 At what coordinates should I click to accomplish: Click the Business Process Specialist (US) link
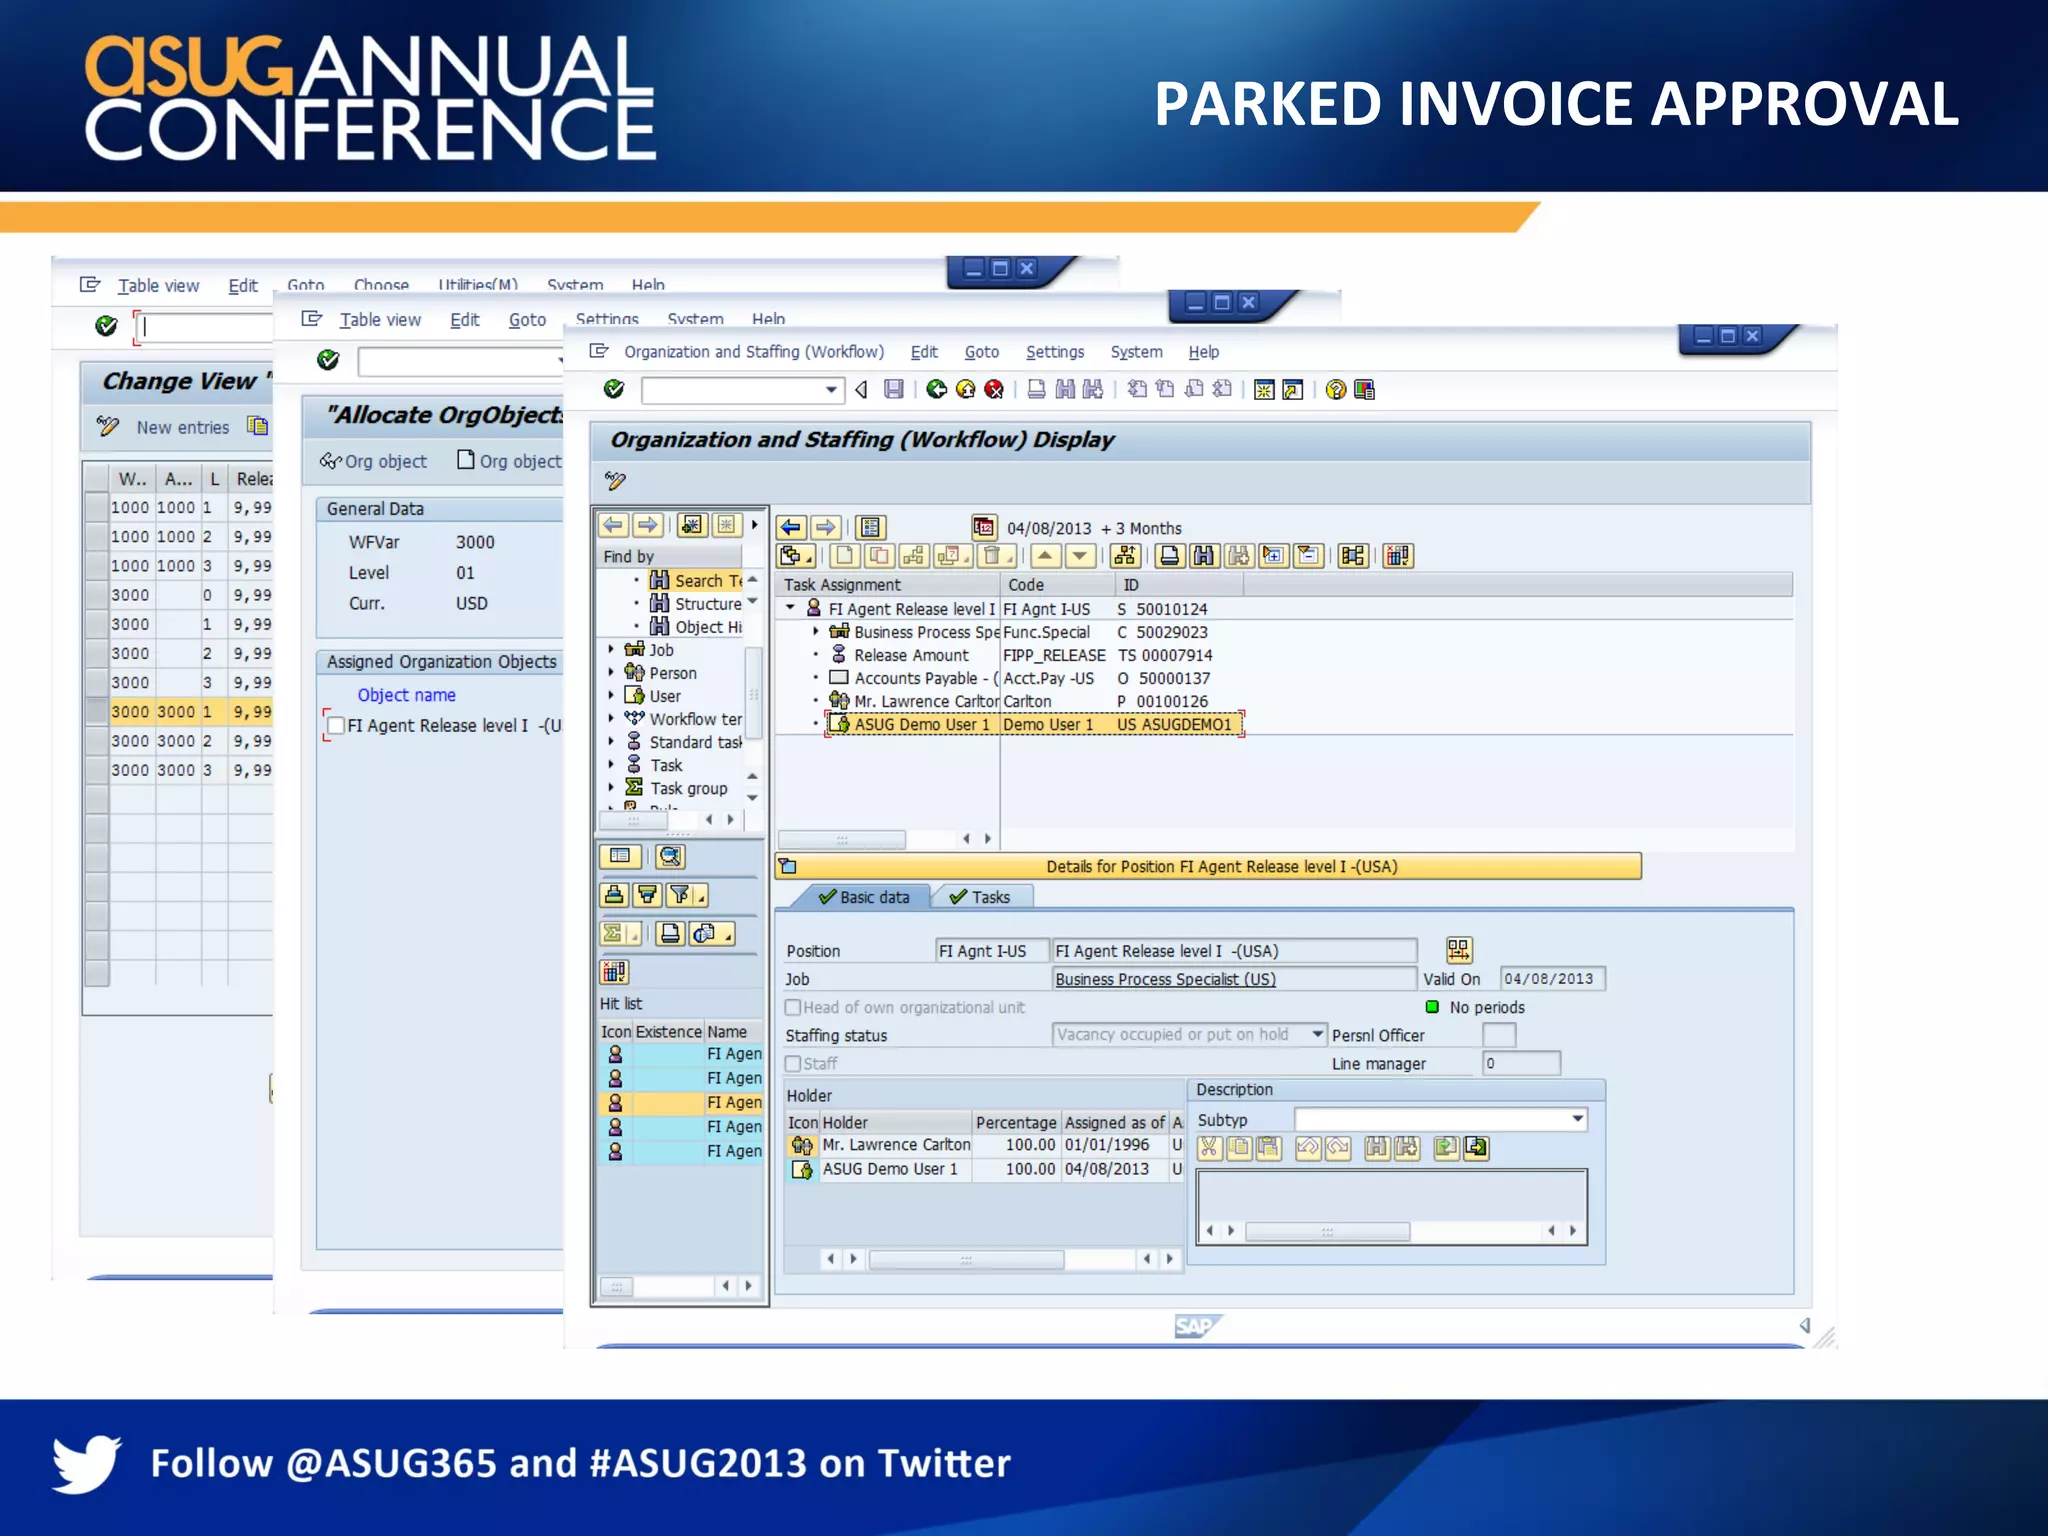tap(1166, 979)
